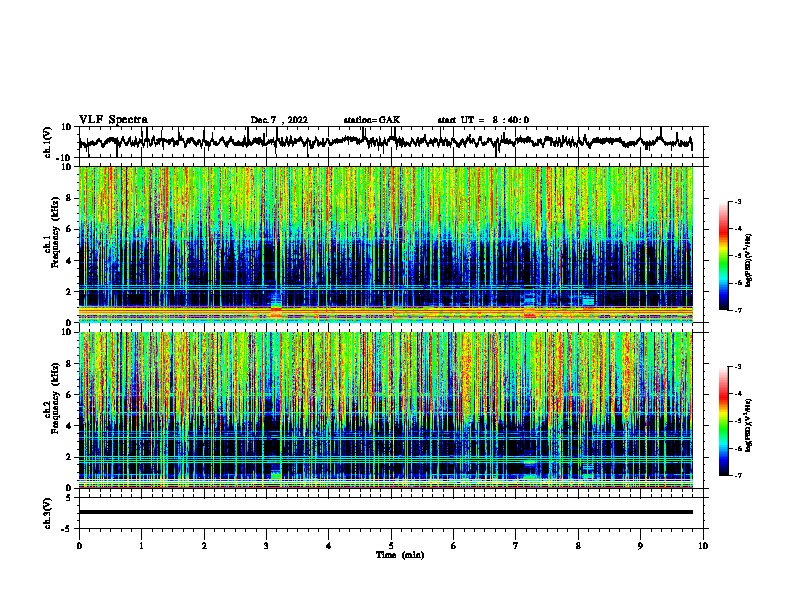This screenshot has height=612, width=792.
Task: Click the "-7" tick on ch.1 colorbar
Action: [x=737, y=310]
